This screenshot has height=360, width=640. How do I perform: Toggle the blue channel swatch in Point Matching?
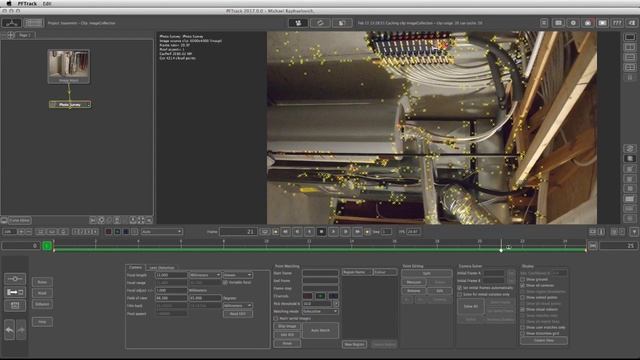333,296
